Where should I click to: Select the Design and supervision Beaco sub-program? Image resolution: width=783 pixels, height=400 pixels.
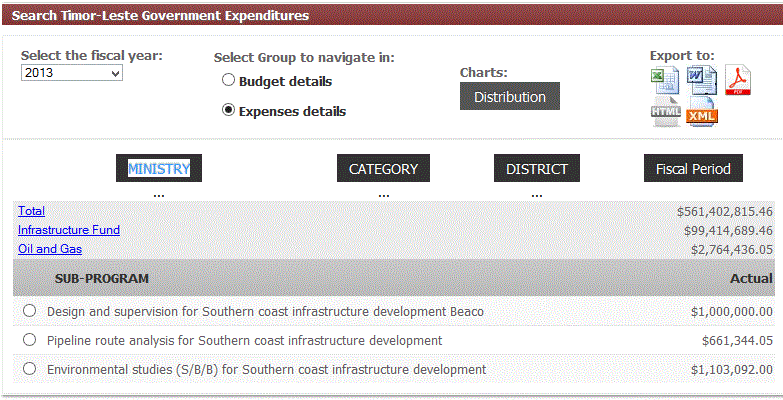point(29,311)
